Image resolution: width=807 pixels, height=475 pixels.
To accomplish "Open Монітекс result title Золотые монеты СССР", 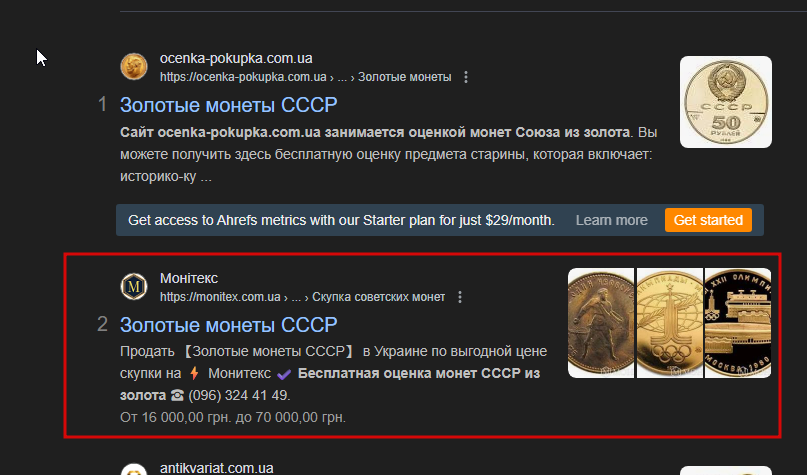I will click(229, 325).
